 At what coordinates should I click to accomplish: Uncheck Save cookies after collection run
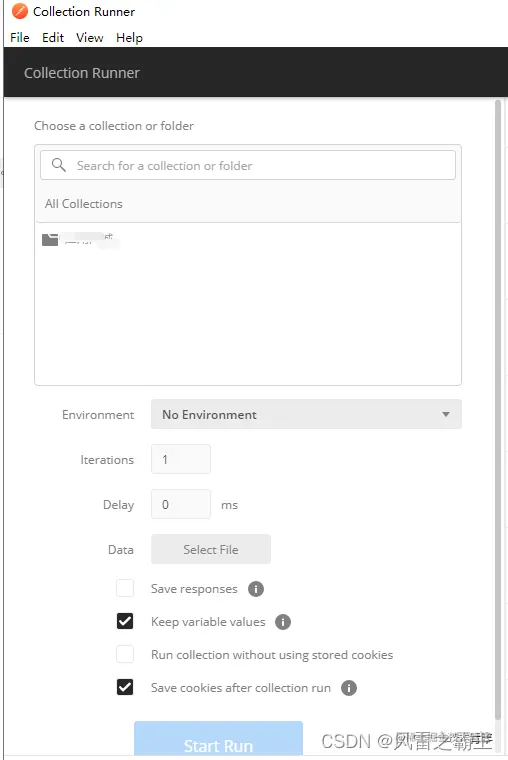(x=125, y=687)
